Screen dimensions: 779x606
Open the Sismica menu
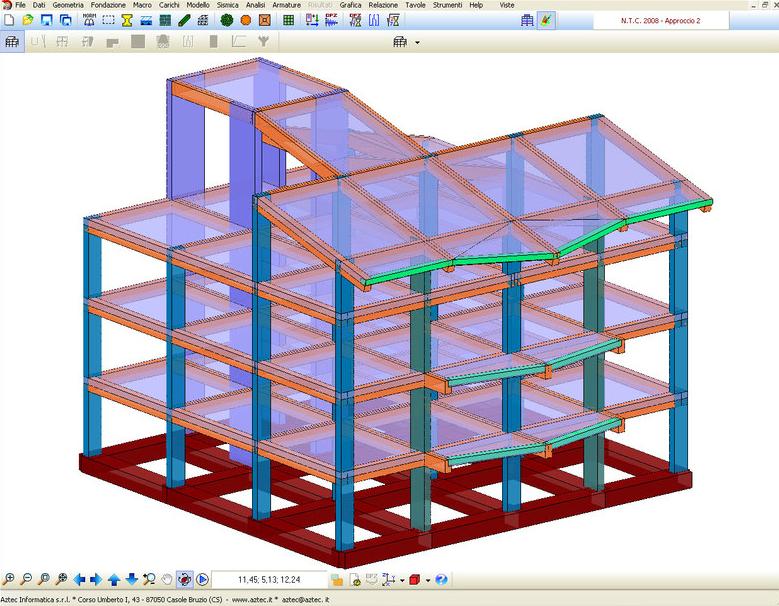[228, 5]
